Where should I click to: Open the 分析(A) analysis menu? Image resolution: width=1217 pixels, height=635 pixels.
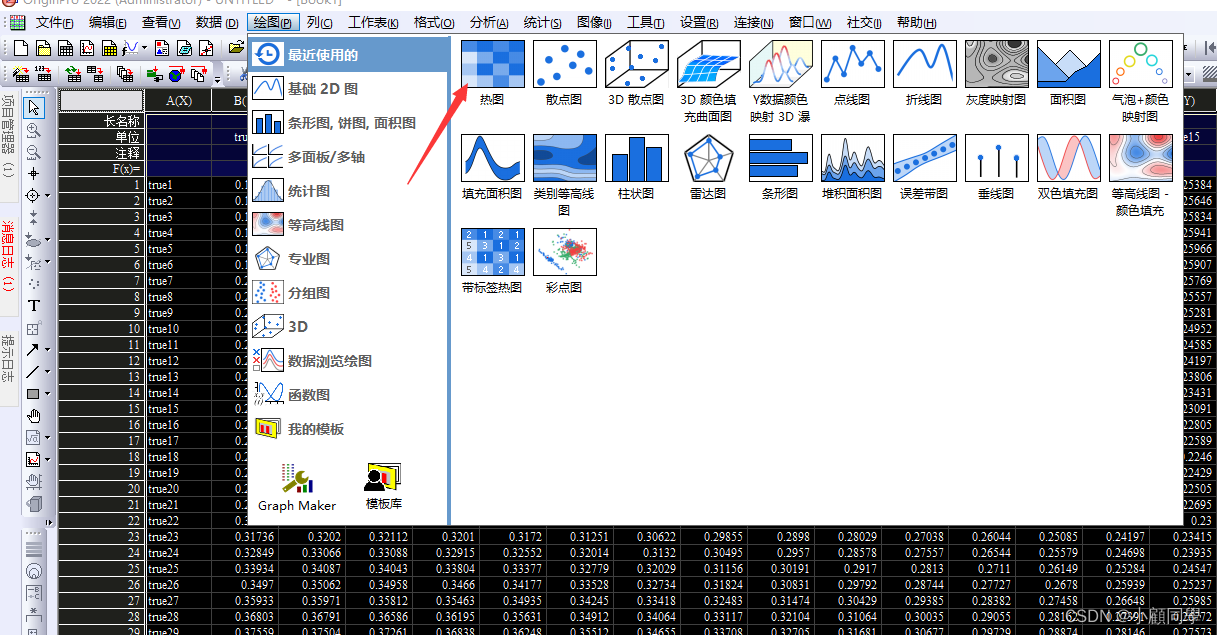(x=489, y=22)
